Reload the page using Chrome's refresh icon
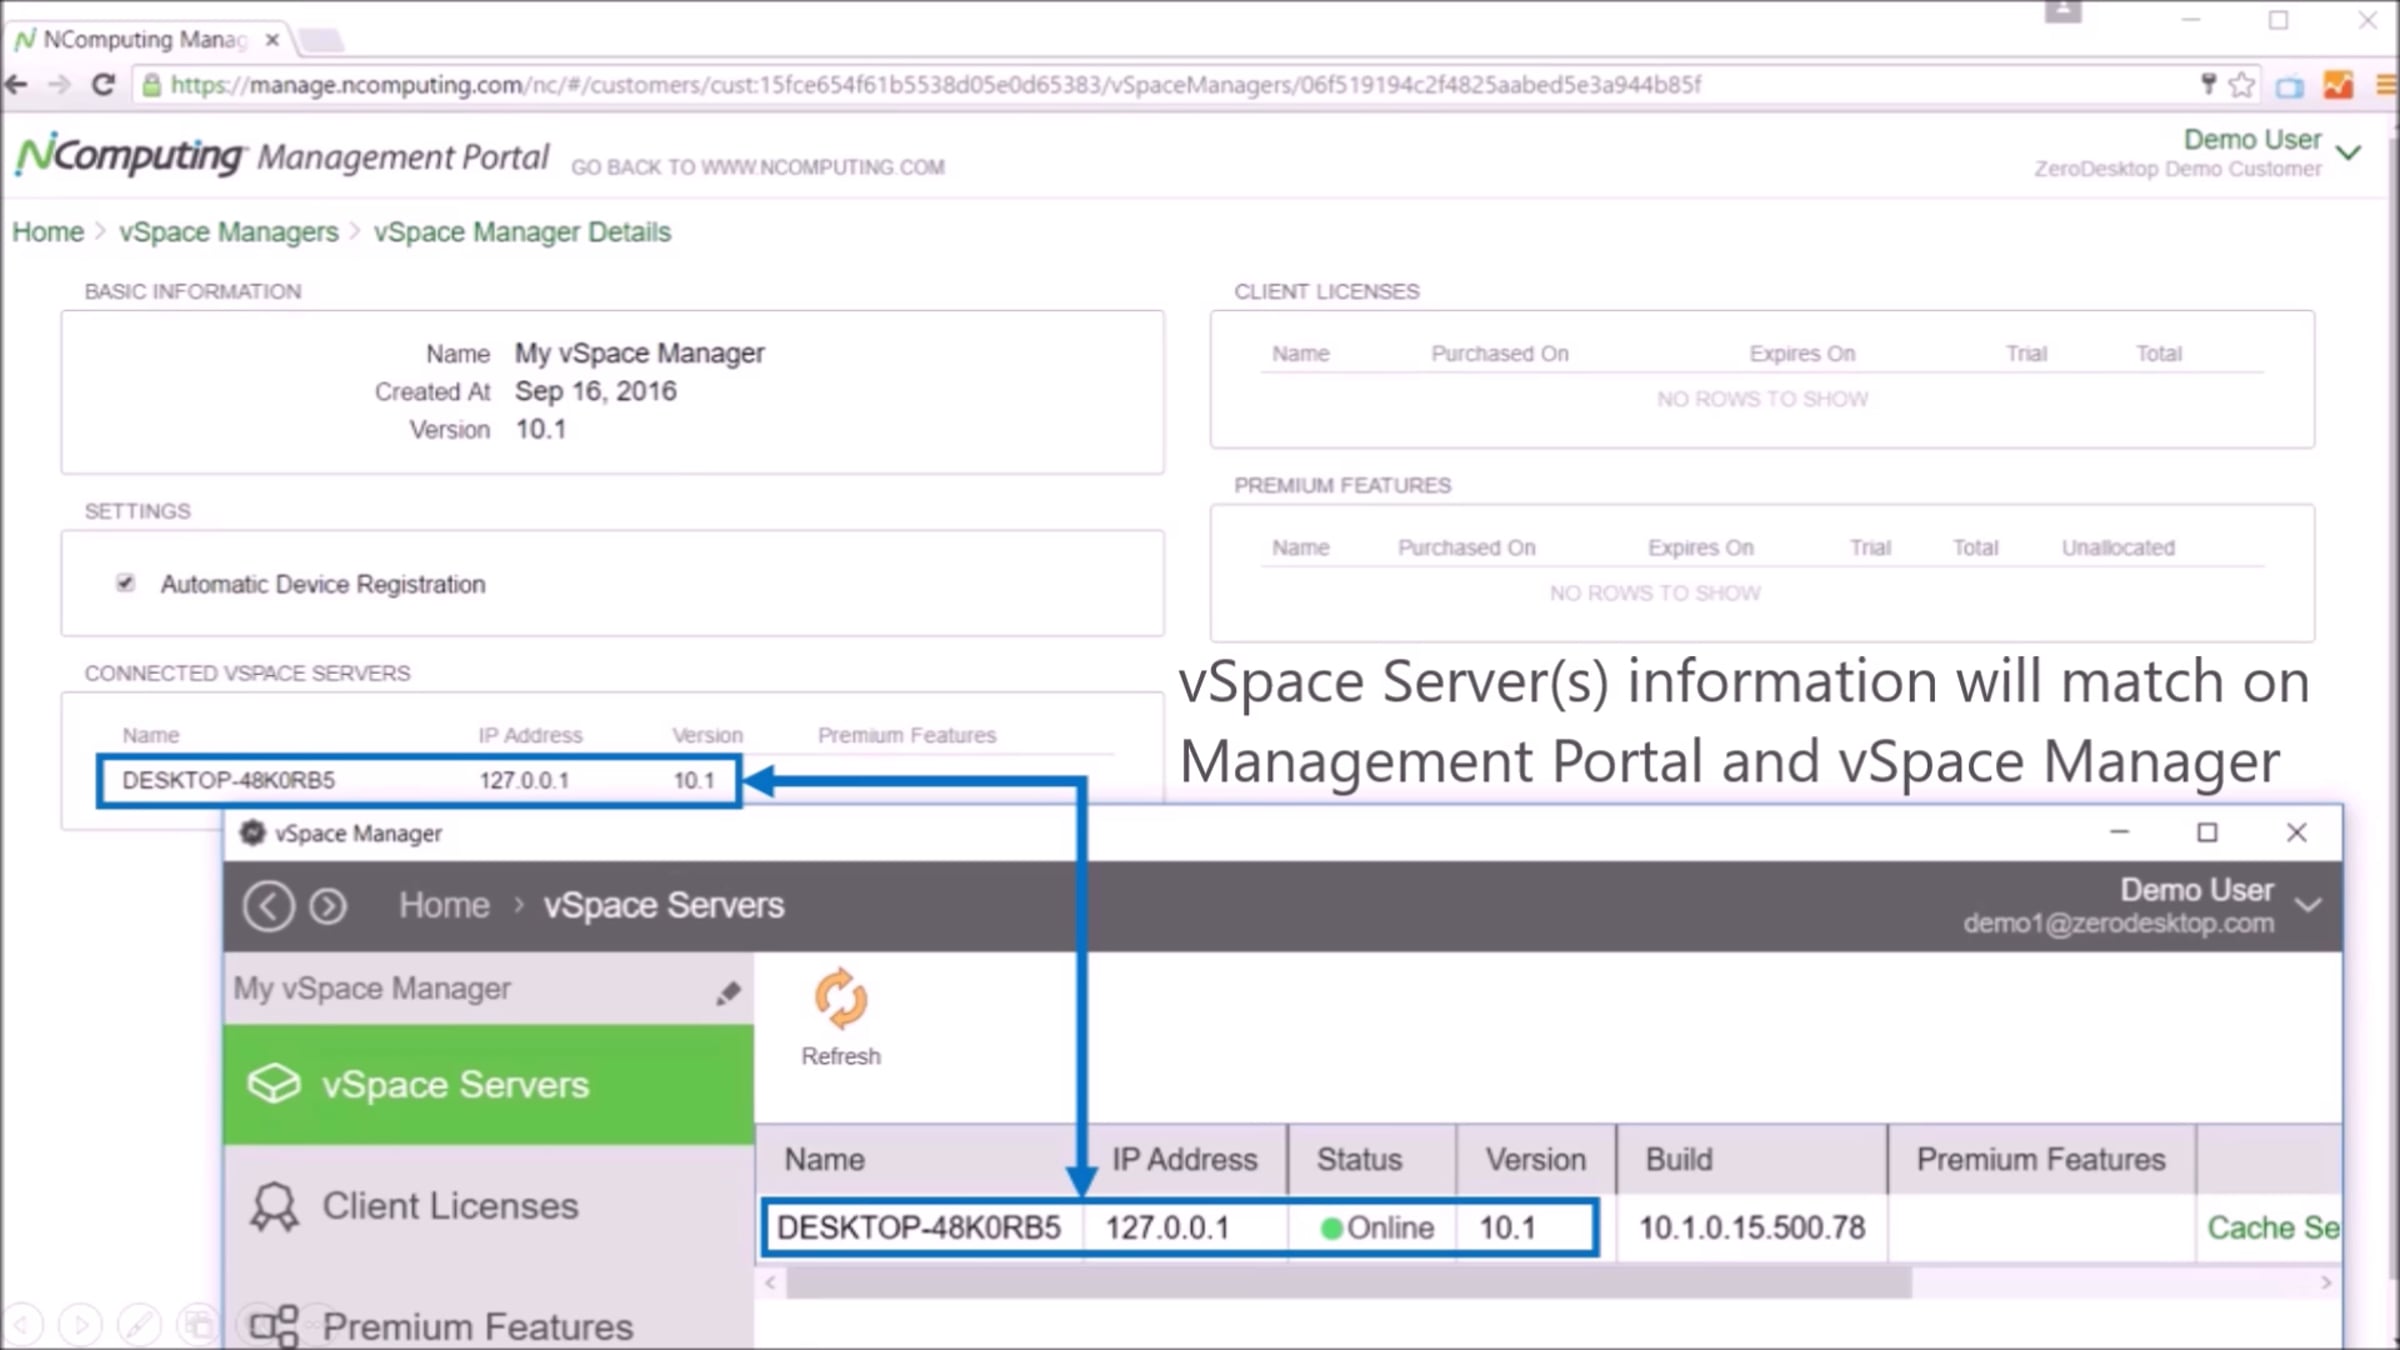Screen dimensions: 2400x1350 103,84
